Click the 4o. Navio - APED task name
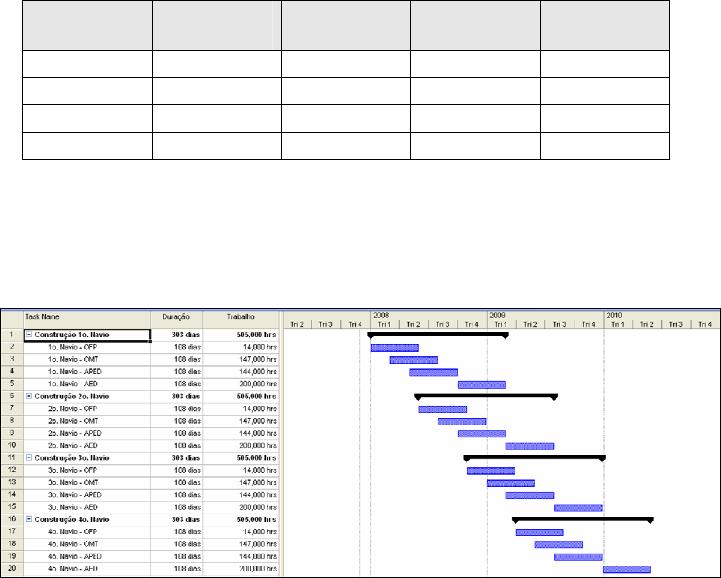721x578 pixels. tap(73, 555)
